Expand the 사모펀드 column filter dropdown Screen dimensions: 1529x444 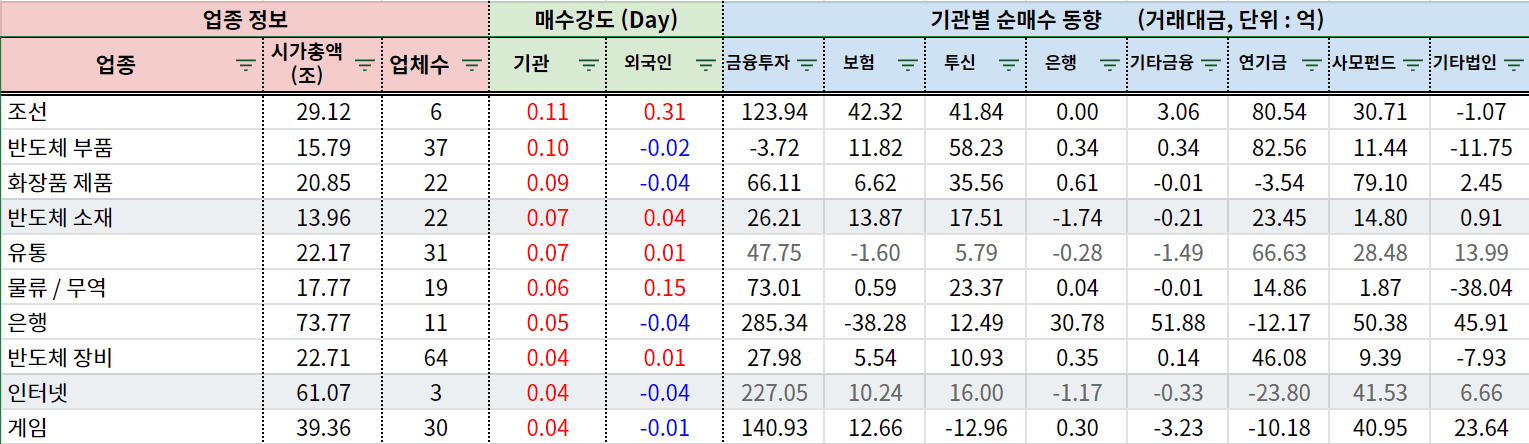[x=1413, y=65]
